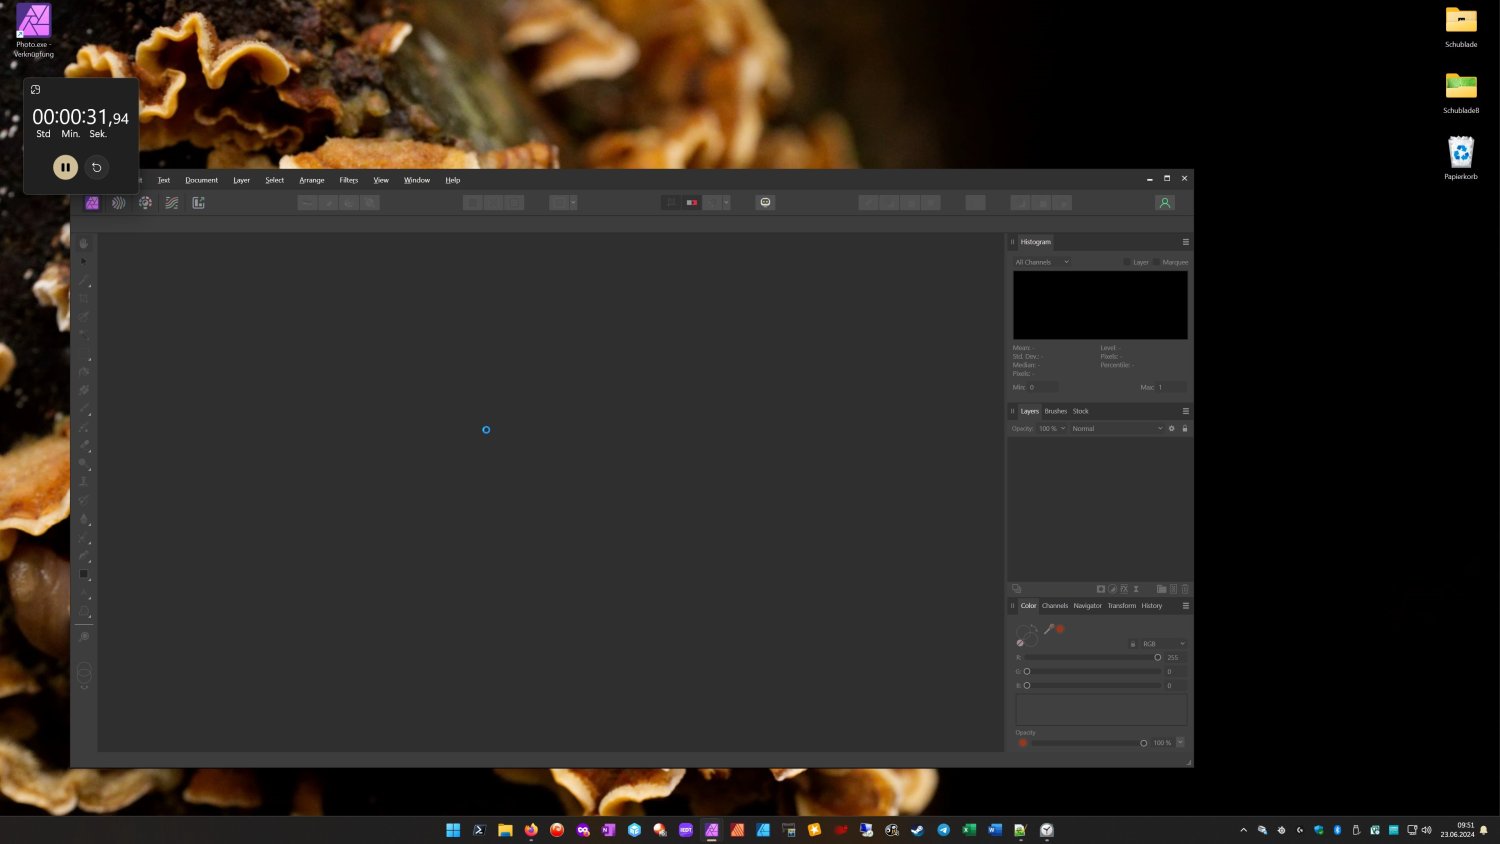This screenshot has width=1500, height=844.
Task: Pause the stopwatch timer
Action: tap(65, 167)
